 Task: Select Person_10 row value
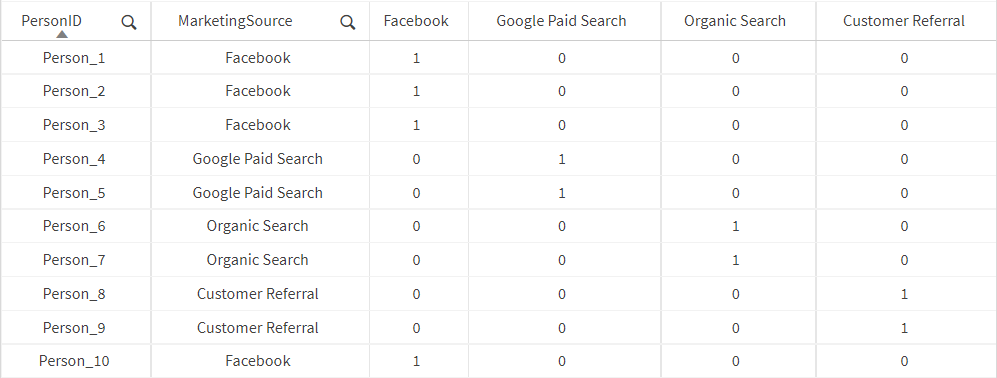tap(74, 361)
